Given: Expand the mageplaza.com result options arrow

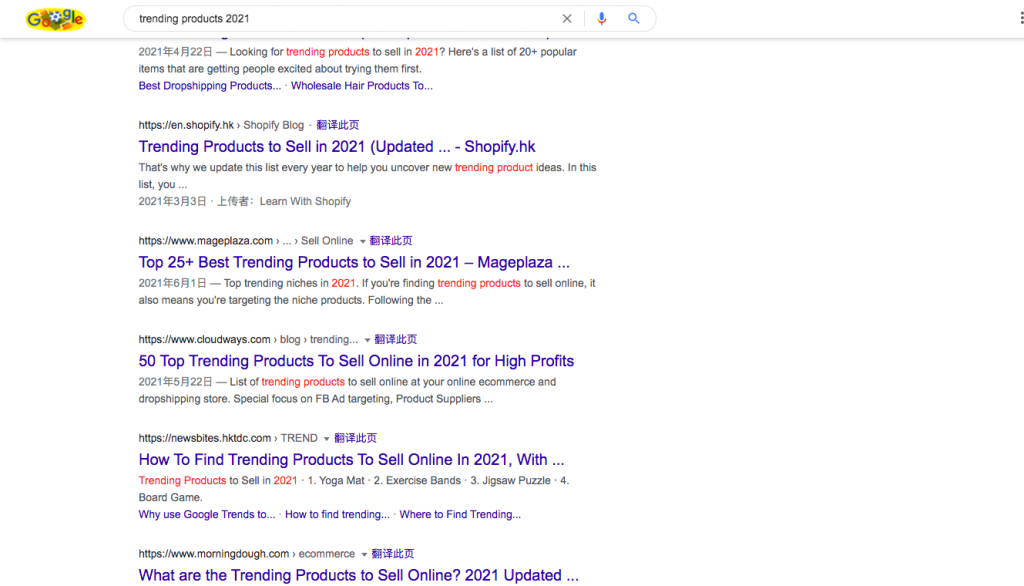Looking at the screenshot, I should click(362, 241).
